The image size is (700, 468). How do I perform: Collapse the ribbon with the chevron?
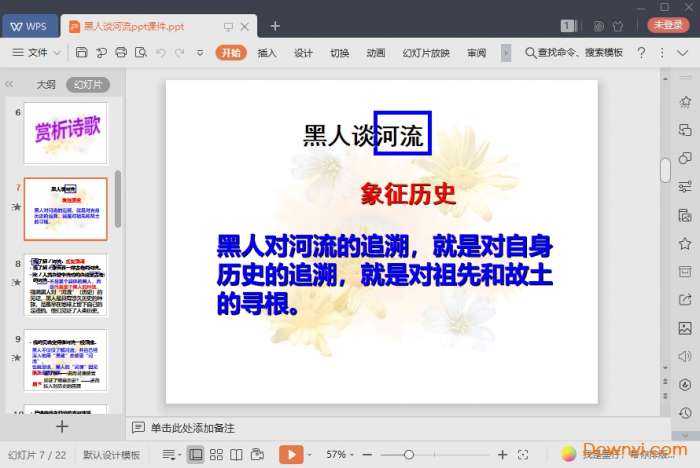[x=683, y=53]
